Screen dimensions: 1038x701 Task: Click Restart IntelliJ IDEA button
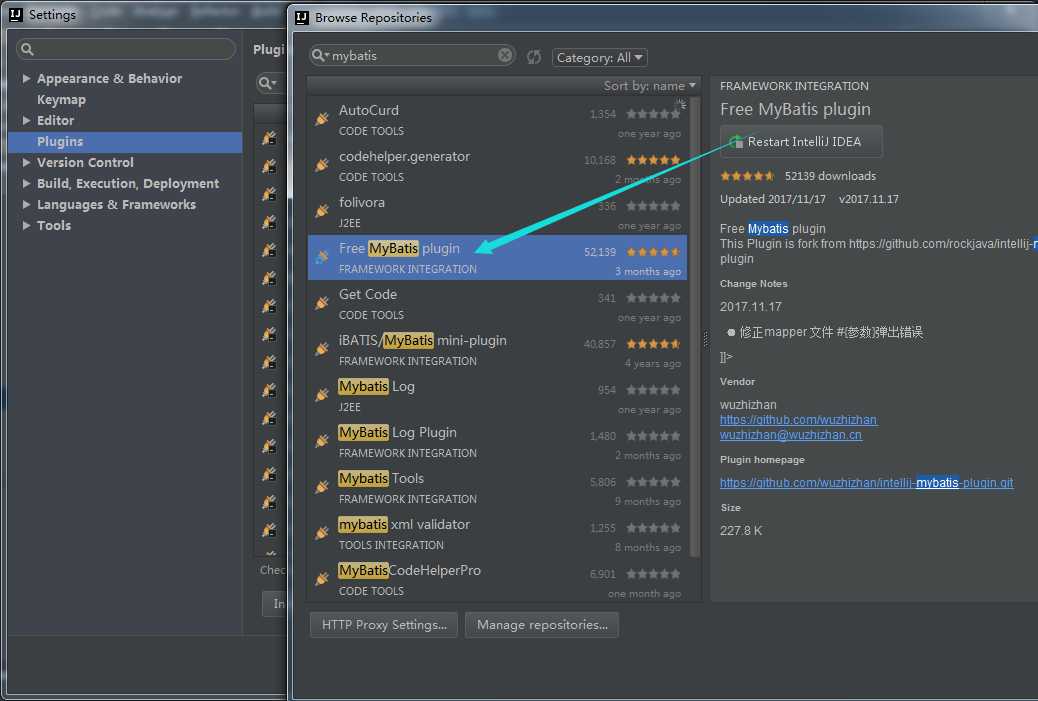coord(801,142)
